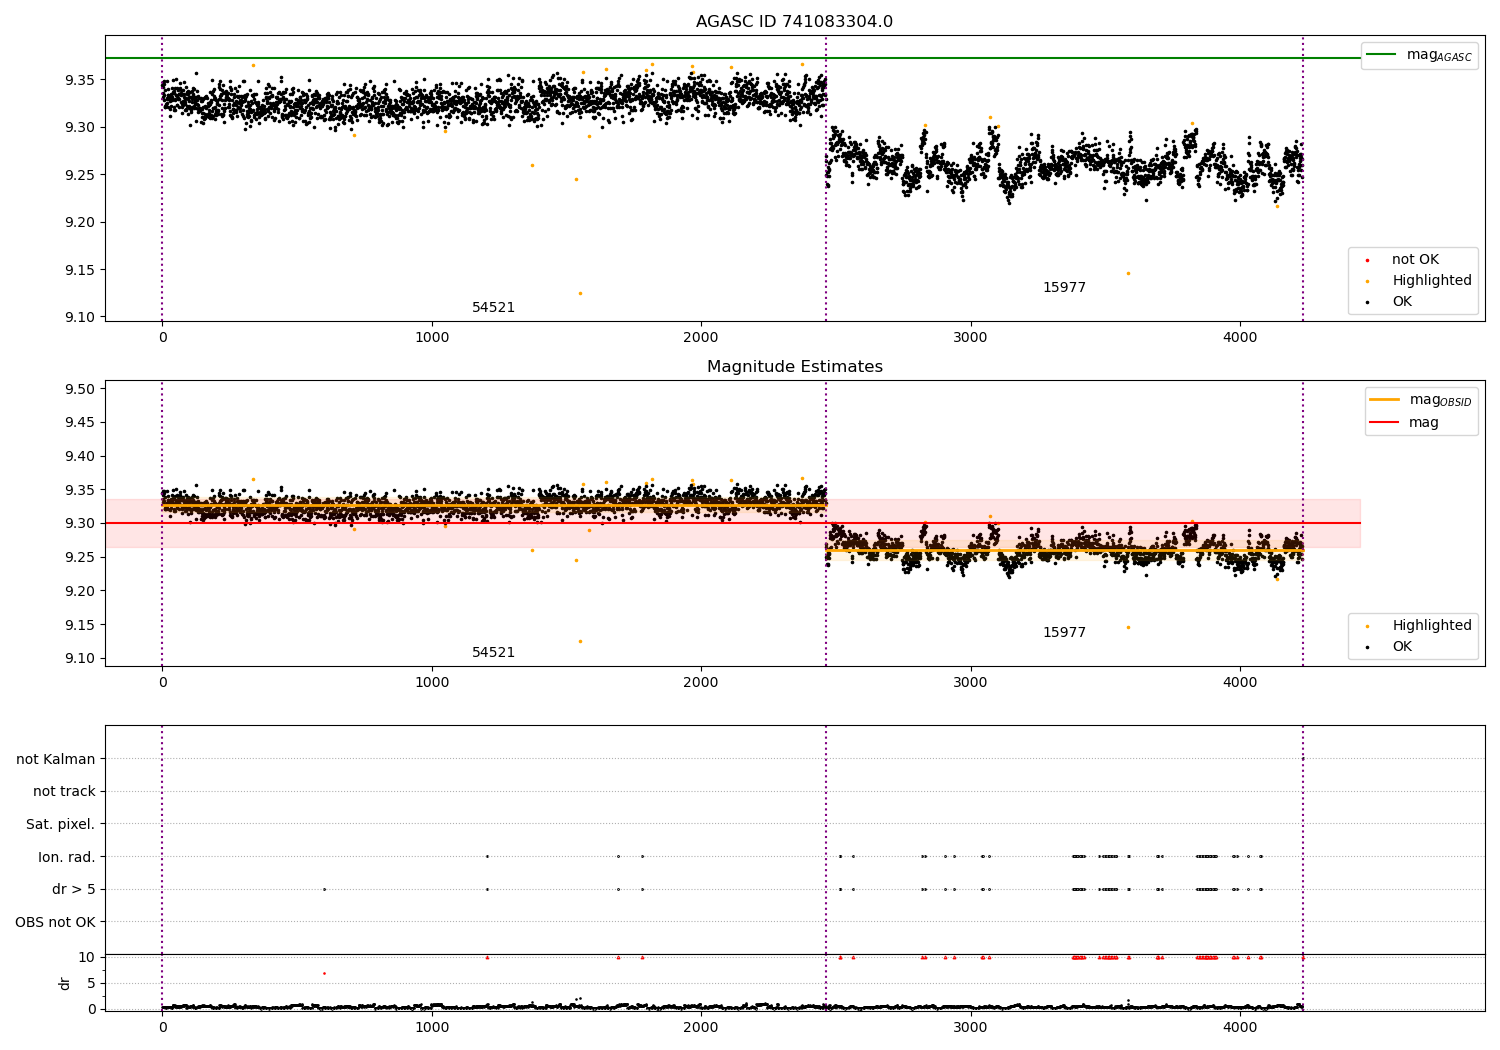Click the not track axis label
The height and width of the screenshot is (1050, 1500).
(x=64, y=791)
